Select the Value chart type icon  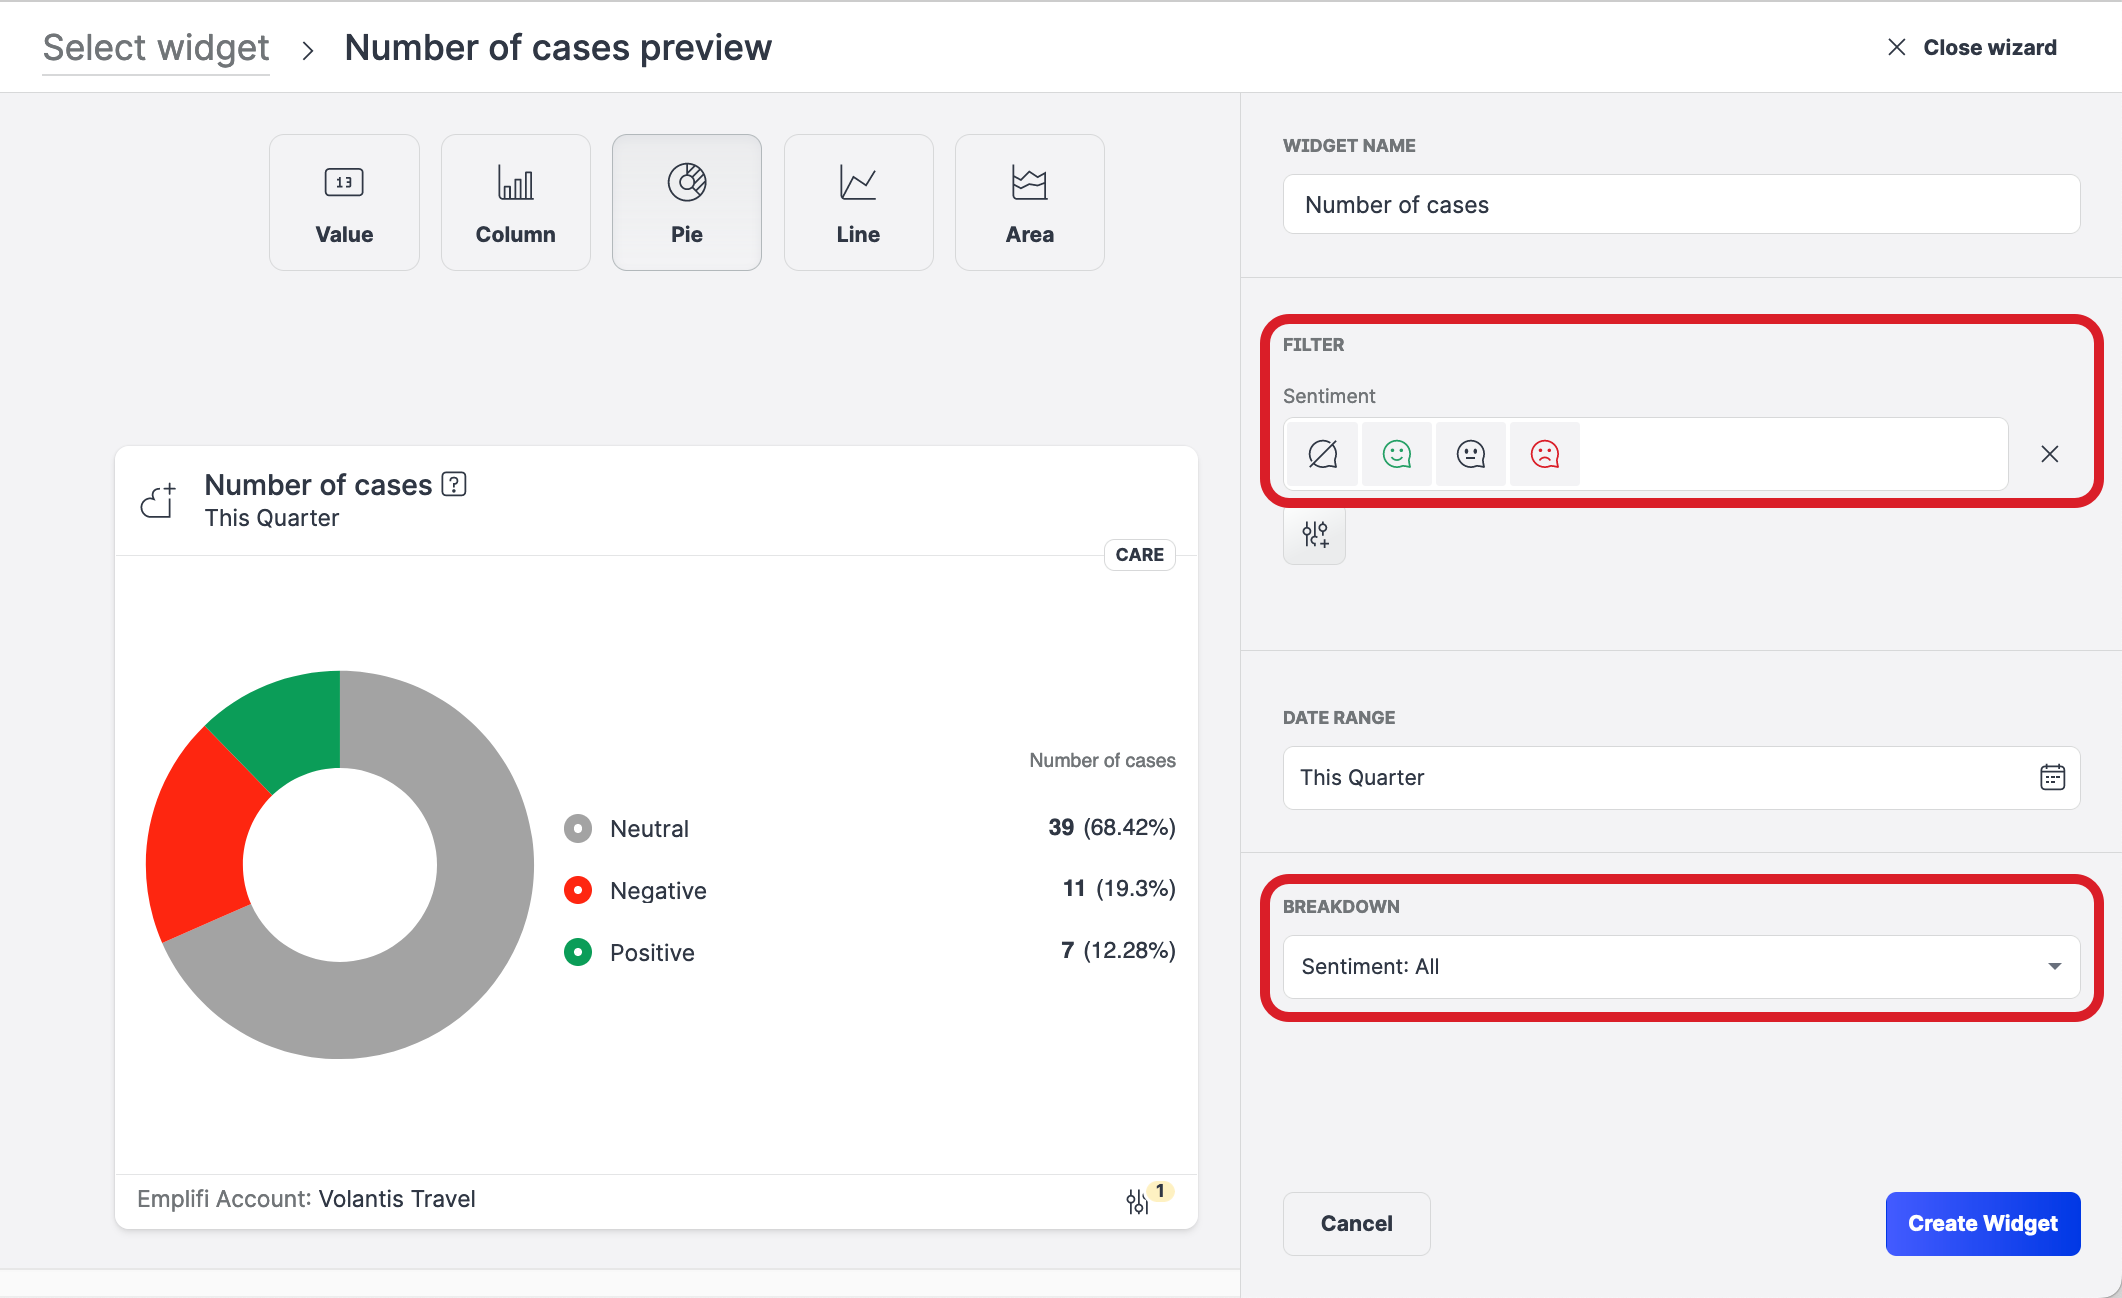[344, 202]
